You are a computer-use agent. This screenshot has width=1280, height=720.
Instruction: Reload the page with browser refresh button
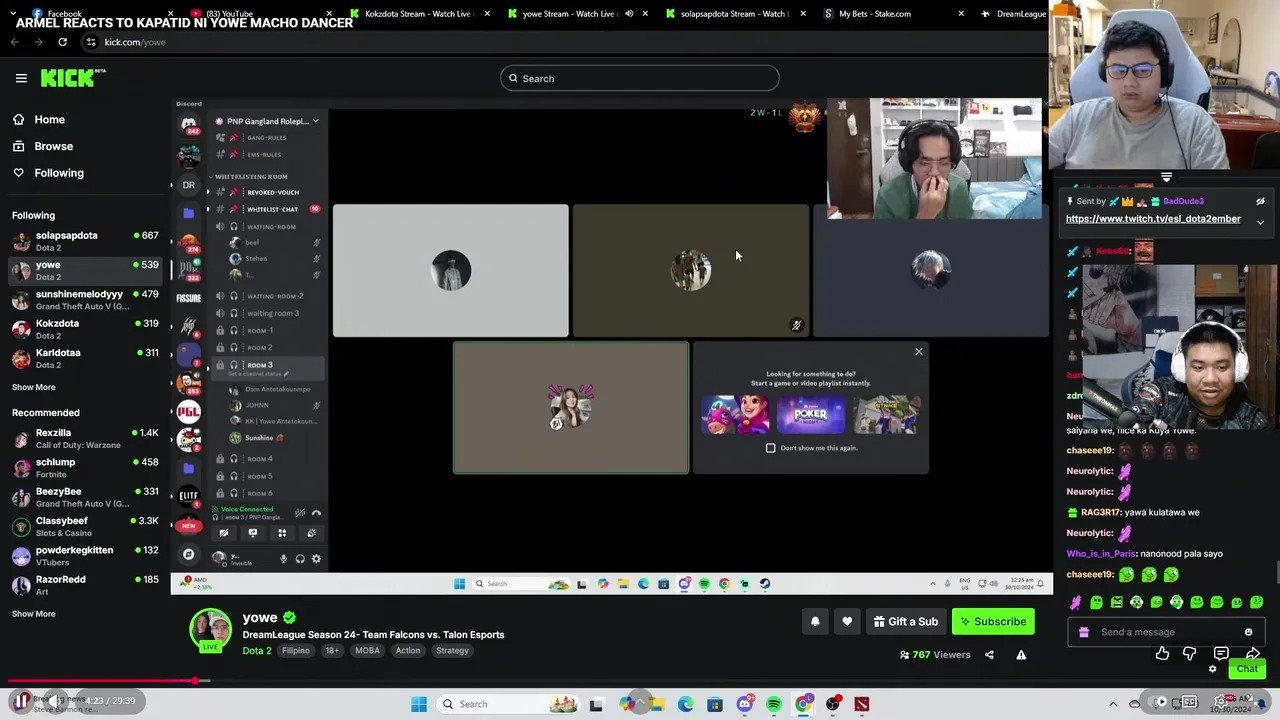(x=62, y=42)
